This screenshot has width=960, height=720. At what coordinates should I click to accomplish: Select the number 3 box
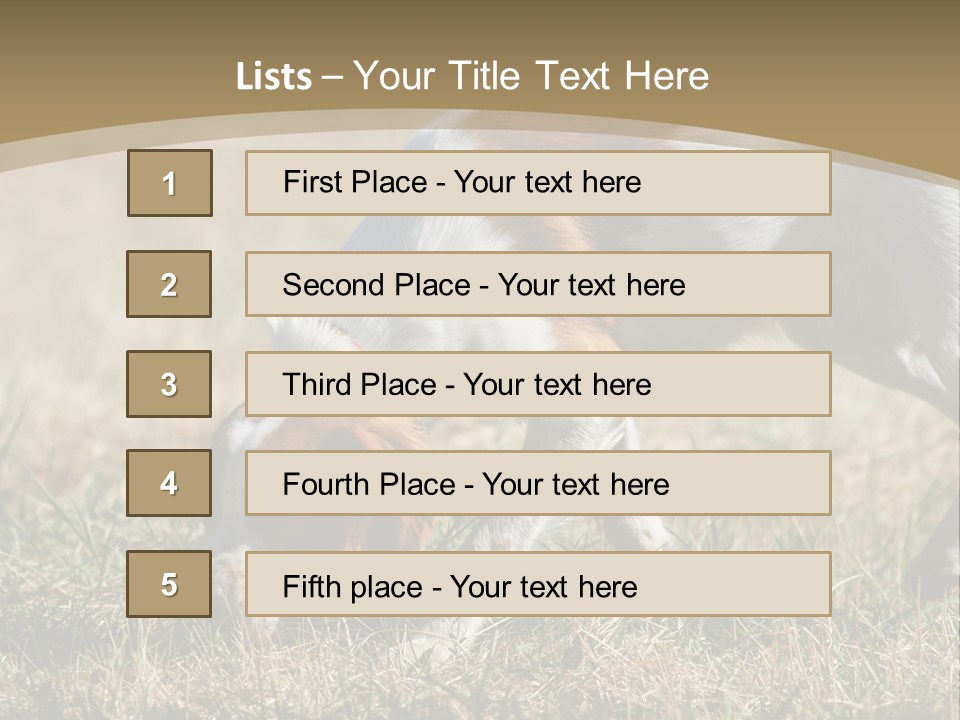point(169,384)
